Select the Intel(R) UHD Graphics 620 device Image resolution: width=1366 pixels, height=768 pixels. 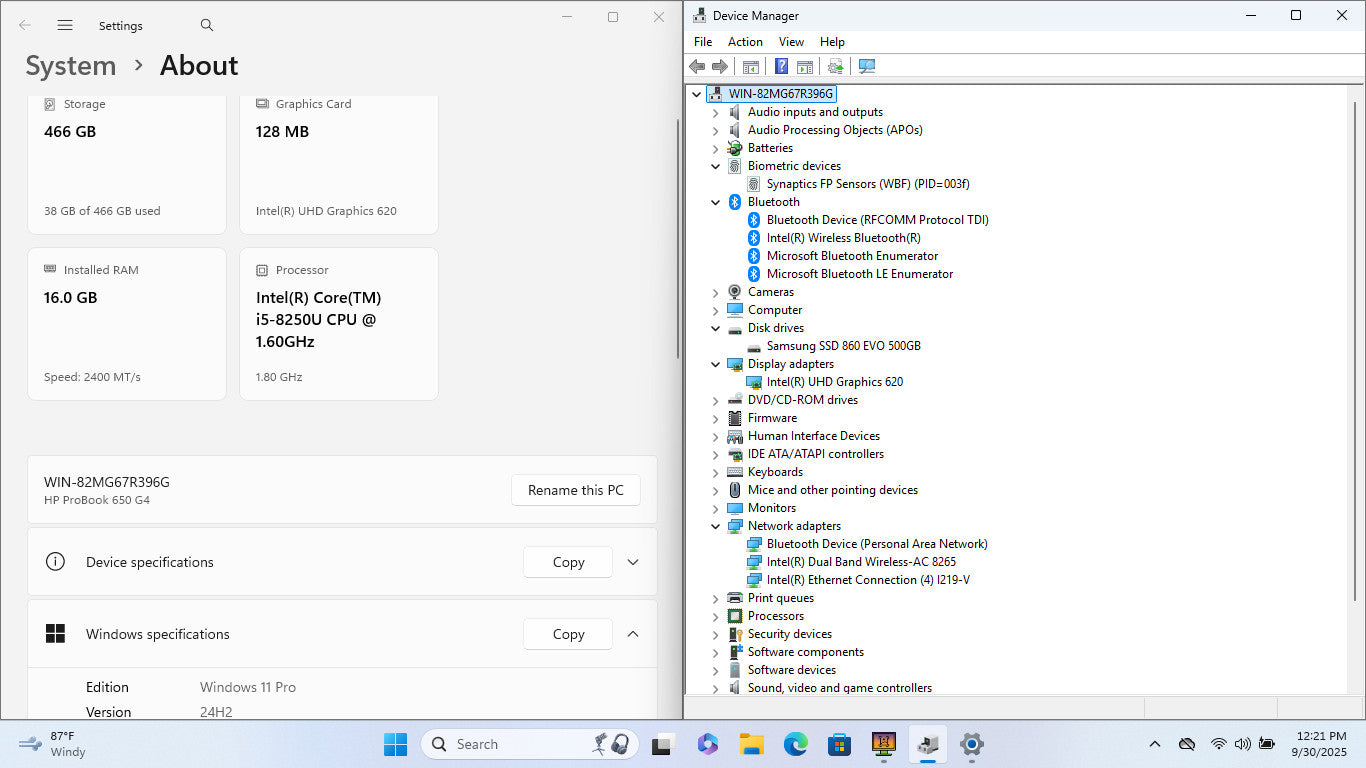[834, 382]
